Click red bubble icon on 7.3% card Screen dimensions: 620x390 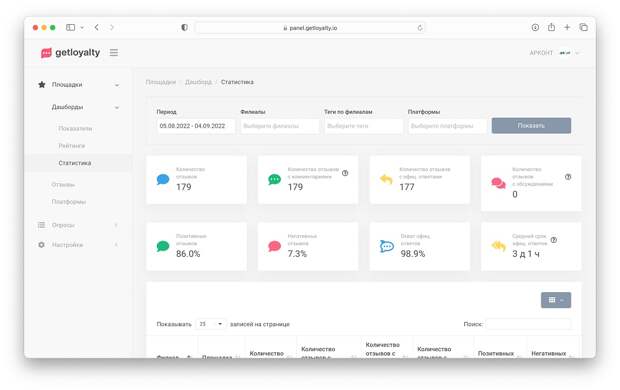pyautogui.click(x=274, y=246)
